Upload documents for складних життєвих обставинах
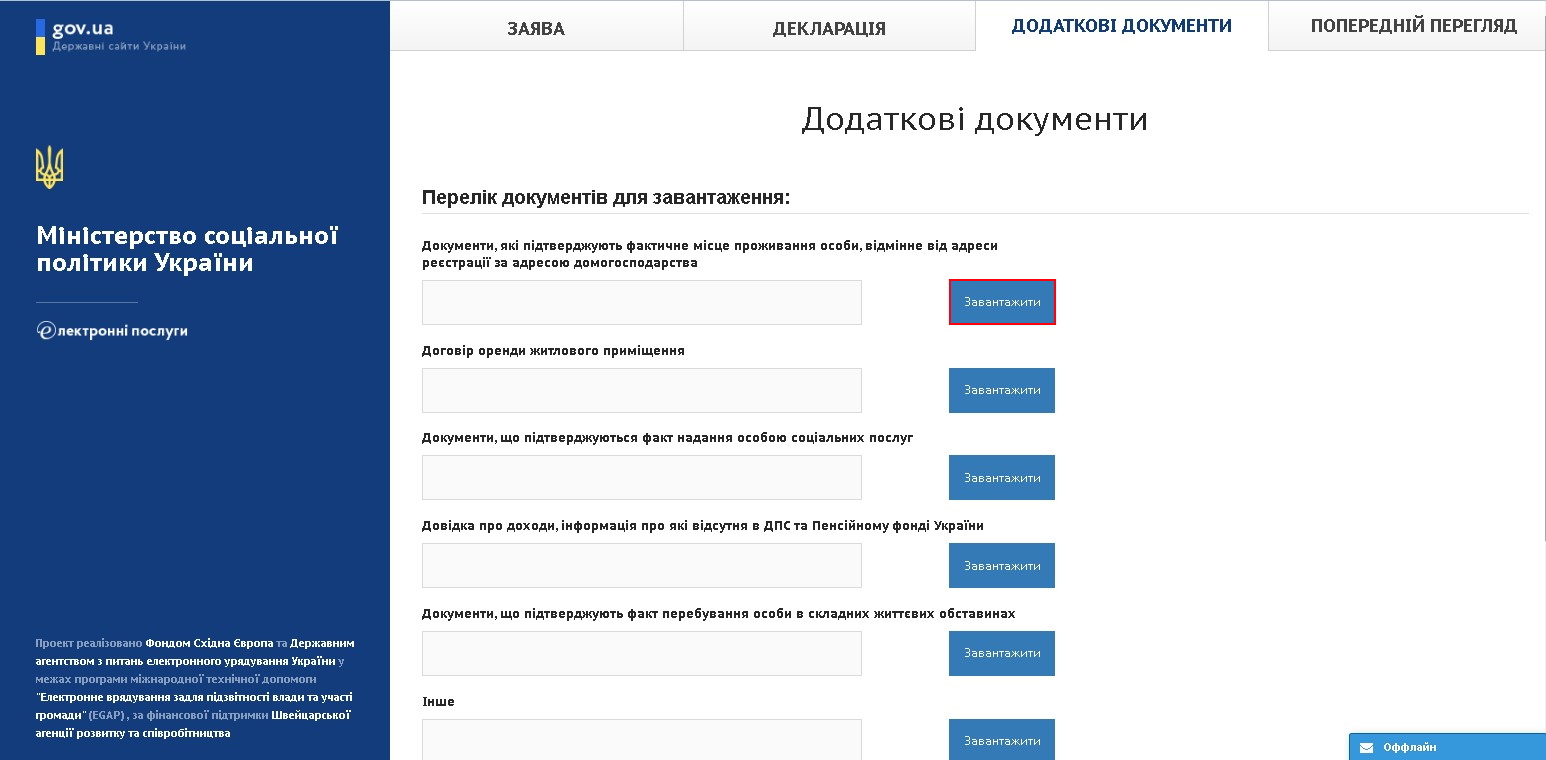 coord(1002,653)
